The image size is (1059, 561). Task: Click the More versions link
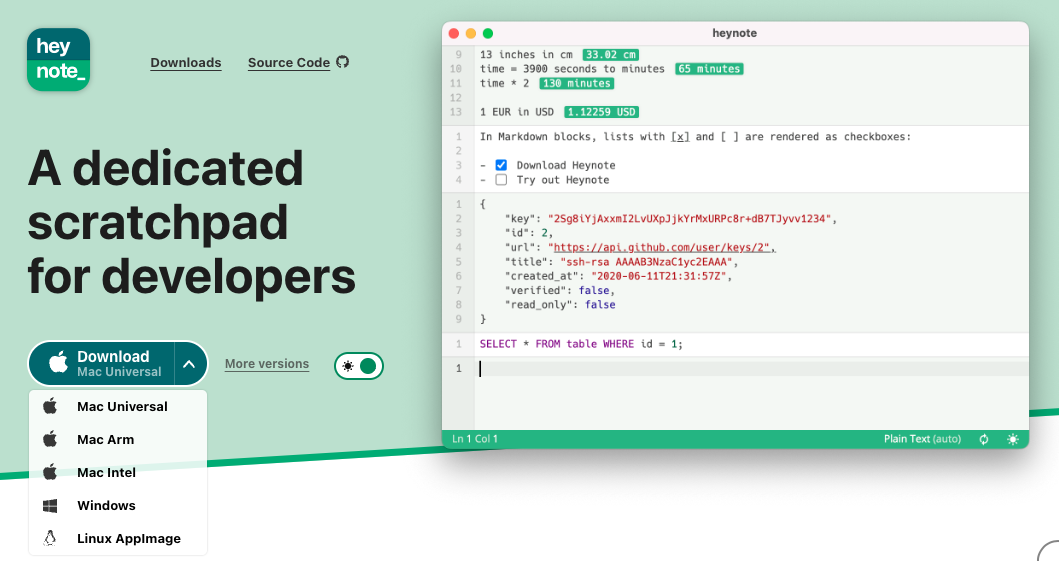coord(267,364)
